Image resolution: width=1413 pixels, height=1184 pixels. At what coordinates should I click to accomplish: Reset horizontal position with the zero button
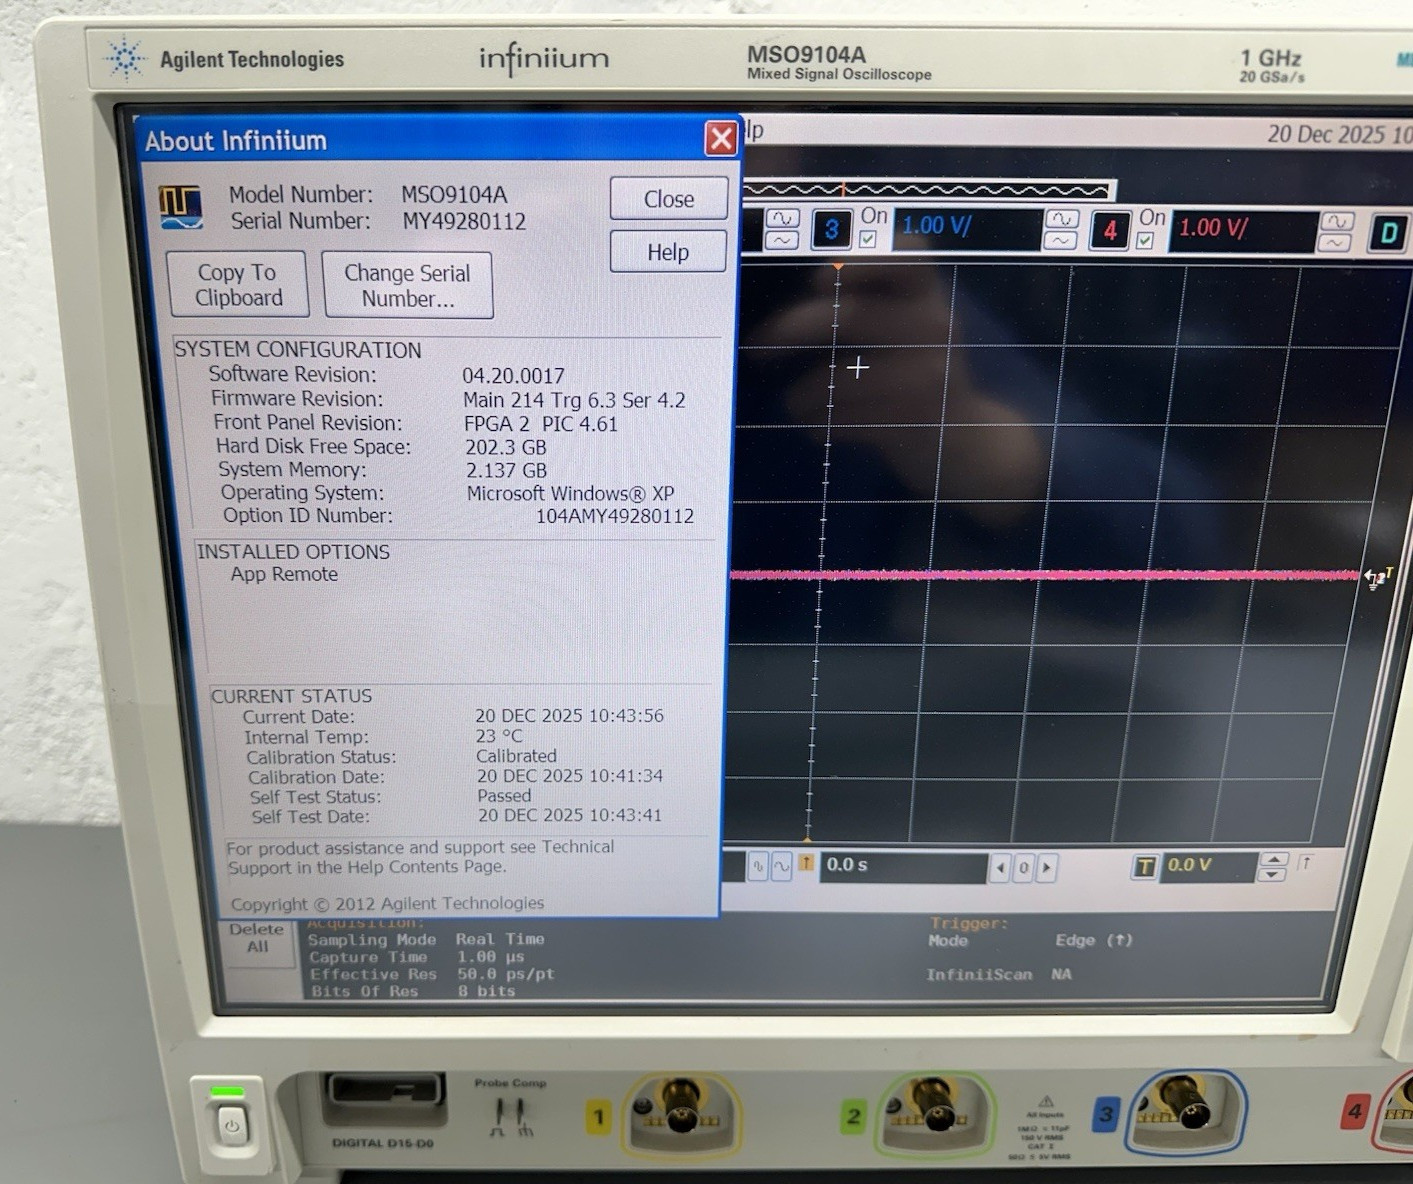click(1023, 868)
